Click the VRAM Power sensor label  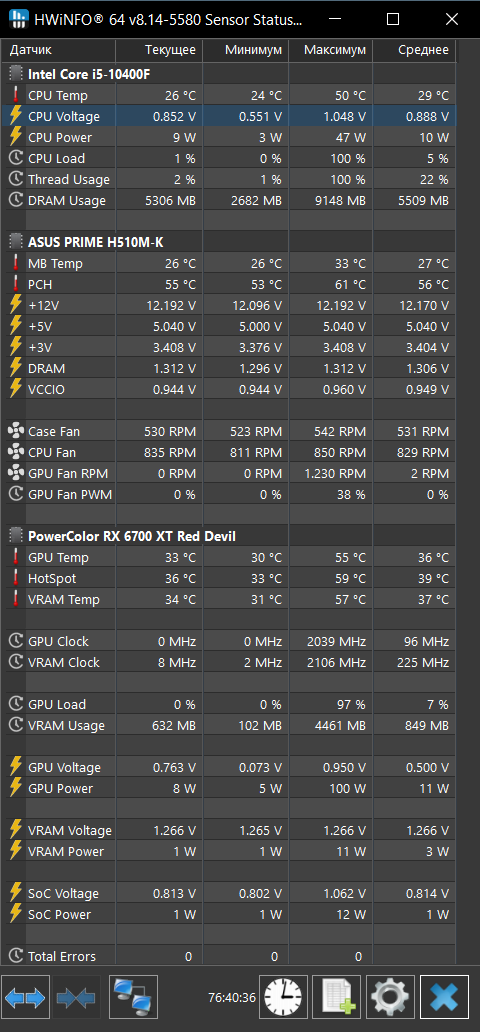point(66,852)
